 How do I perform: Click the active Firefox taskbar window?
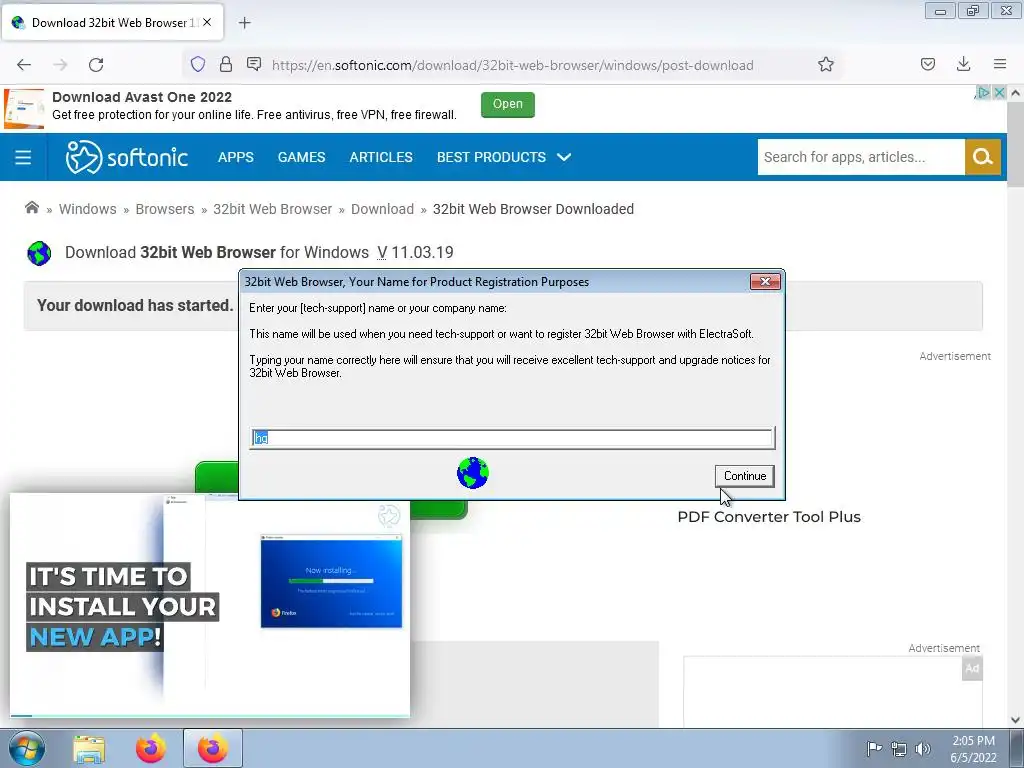[213, 748]
